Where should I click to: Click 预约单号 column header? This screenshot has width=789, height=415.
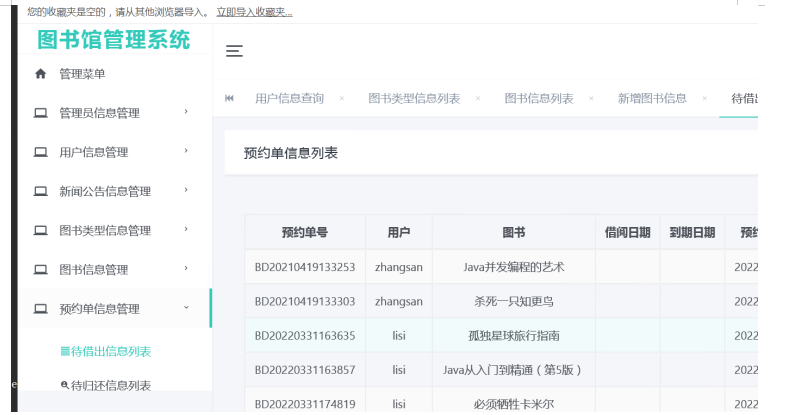[x=305, y=232]
